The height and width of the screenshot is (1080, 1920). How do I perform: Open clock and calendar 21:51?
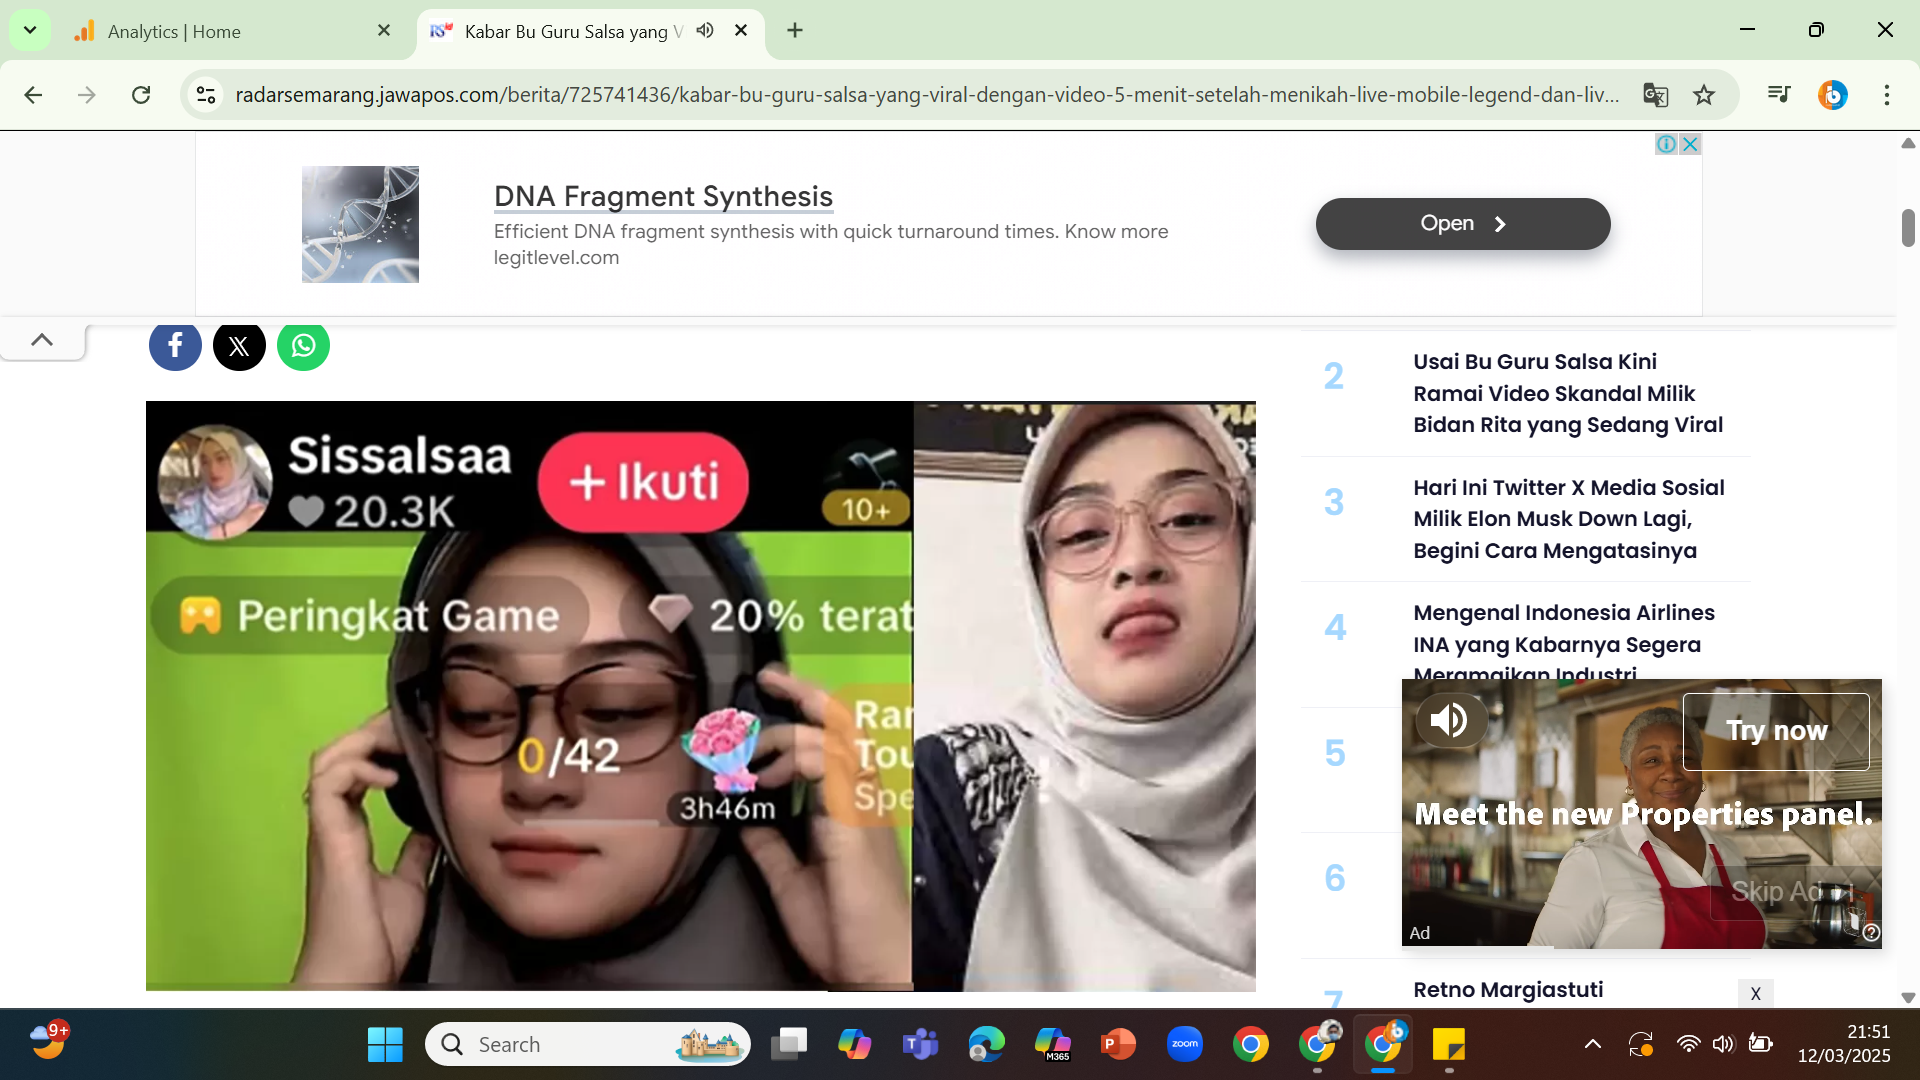(x=1844, y=1044)
